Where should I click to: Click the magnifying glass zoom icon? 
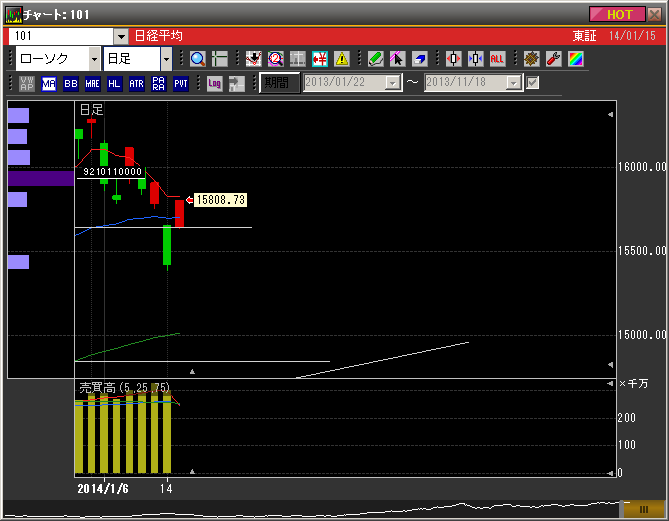point(197,59)
